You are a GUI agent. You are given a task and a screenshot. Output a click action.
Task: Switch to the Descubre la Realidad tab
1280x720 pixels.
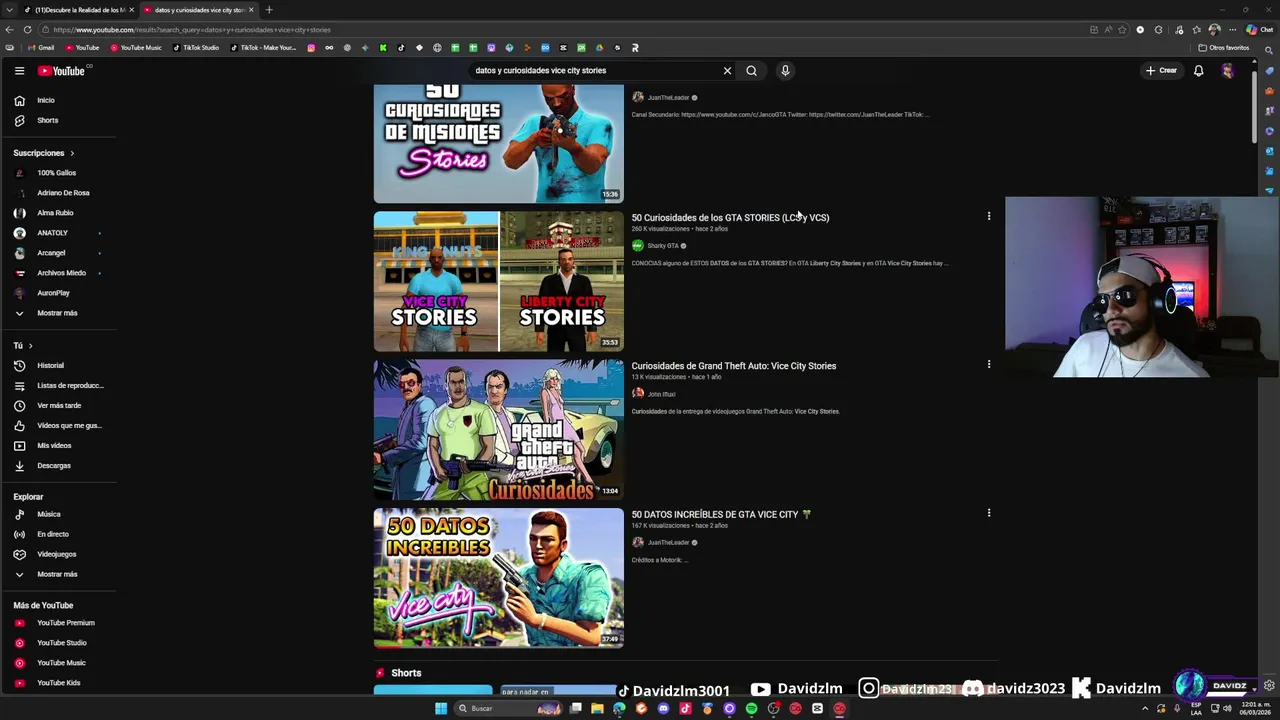coord(80,10)
